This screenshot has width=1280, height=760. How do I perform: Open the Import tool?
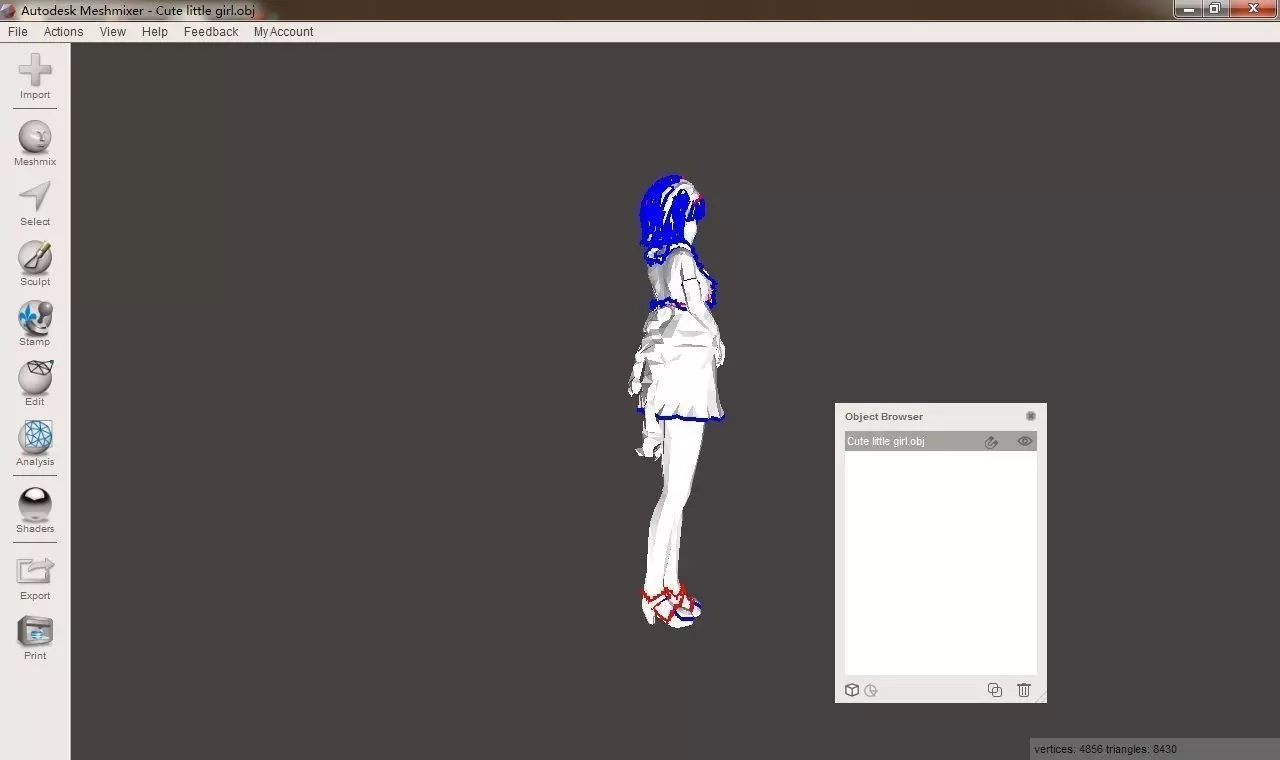click(x=35, y=77)
